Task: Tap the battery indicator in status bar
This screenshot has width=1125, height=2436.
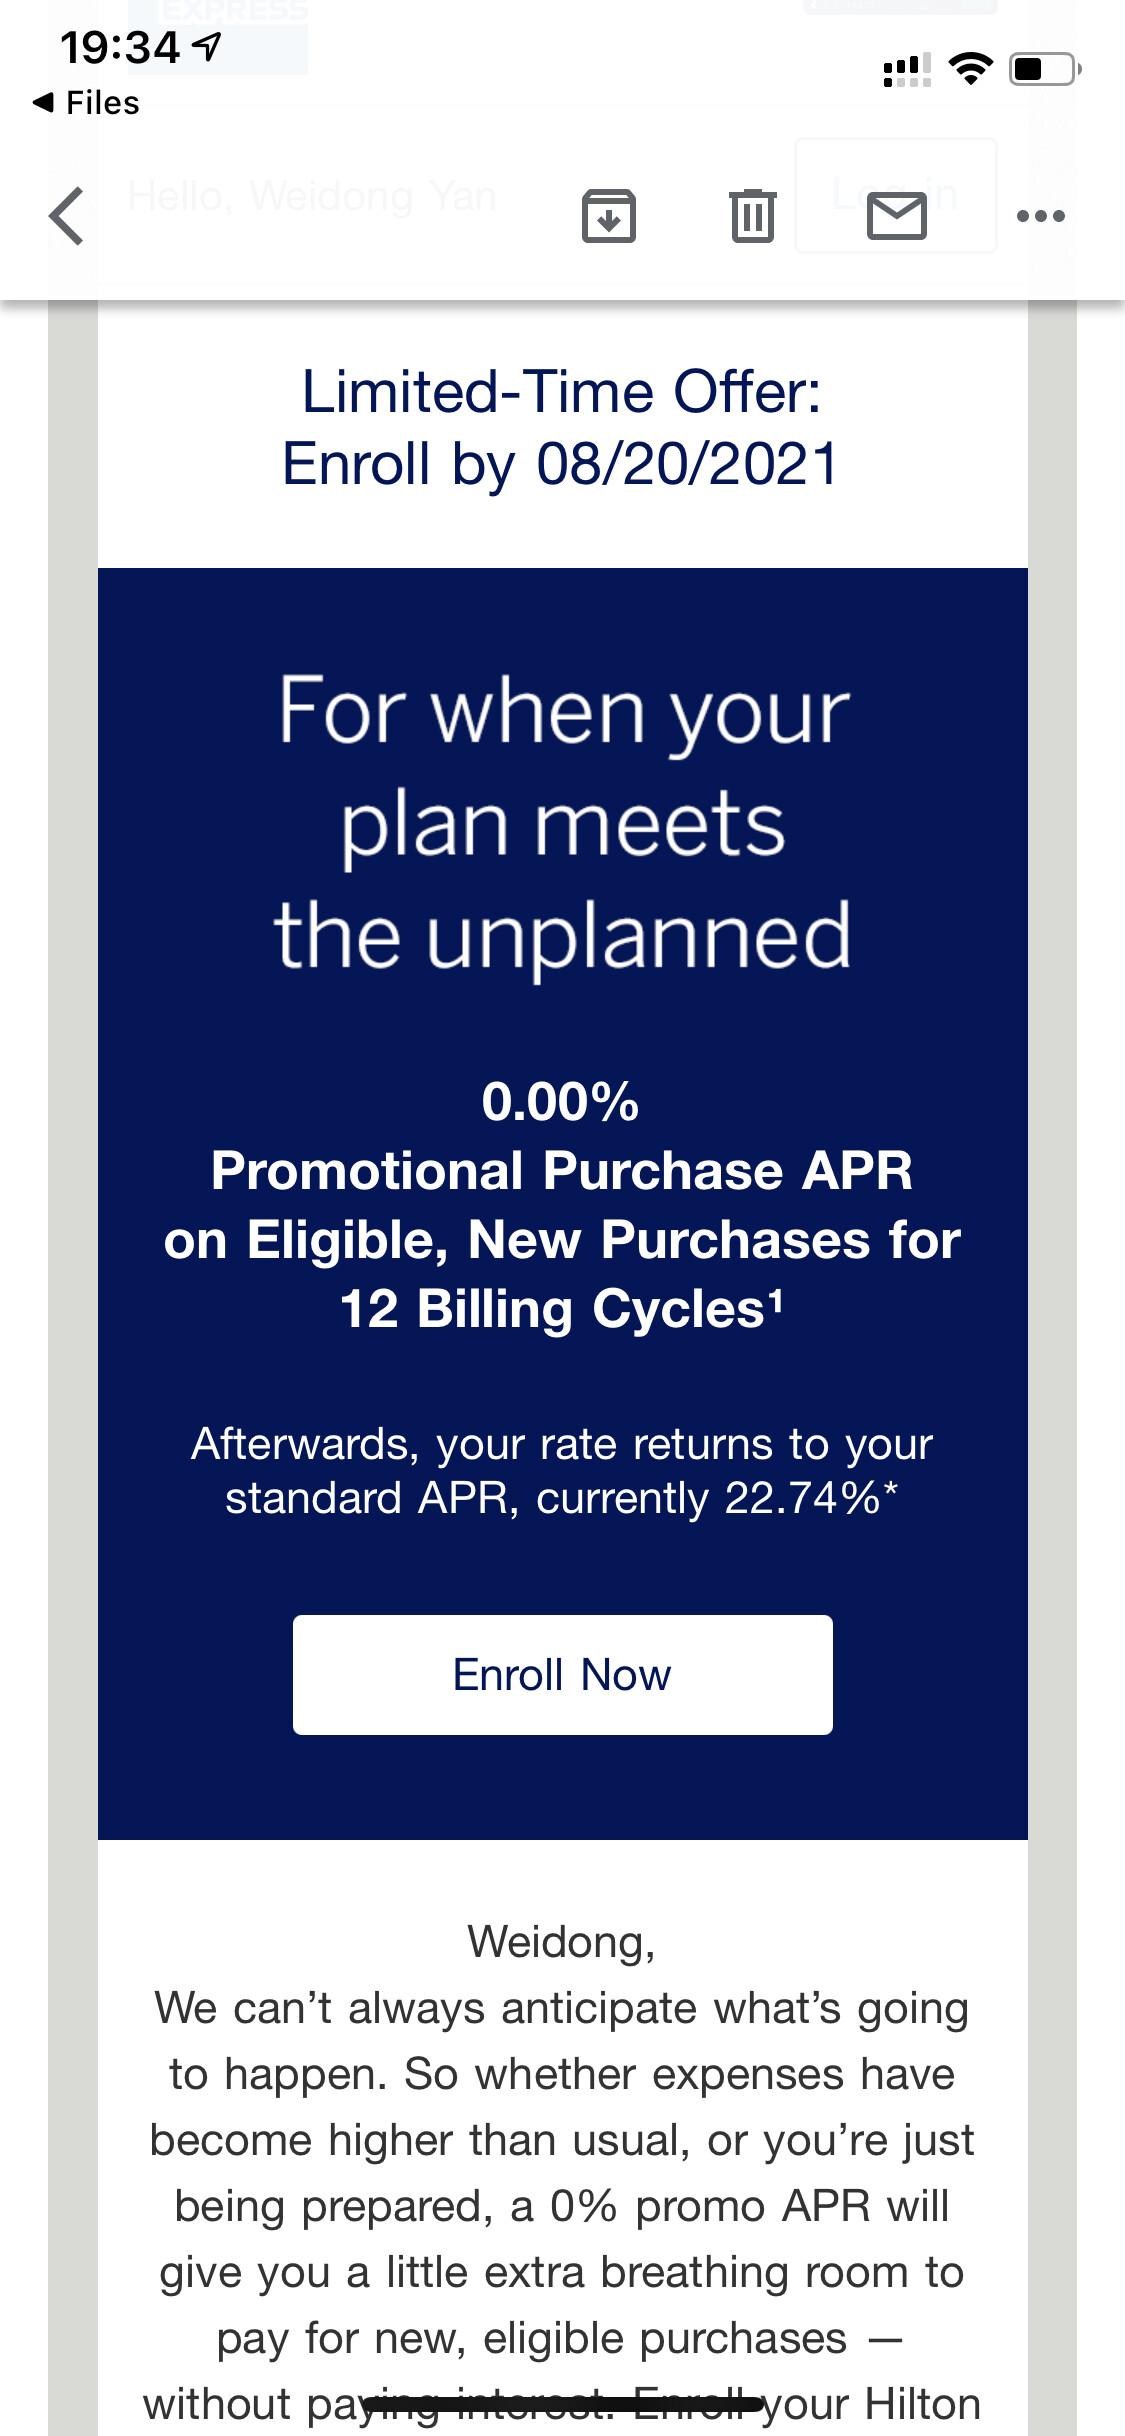Action: click(x=1044, y=69)
